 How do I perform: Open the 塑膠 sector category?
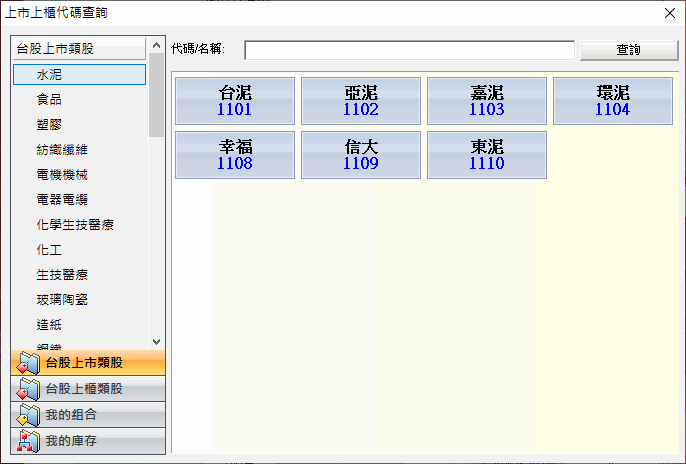pyautogui.click(x=49, y=124)
